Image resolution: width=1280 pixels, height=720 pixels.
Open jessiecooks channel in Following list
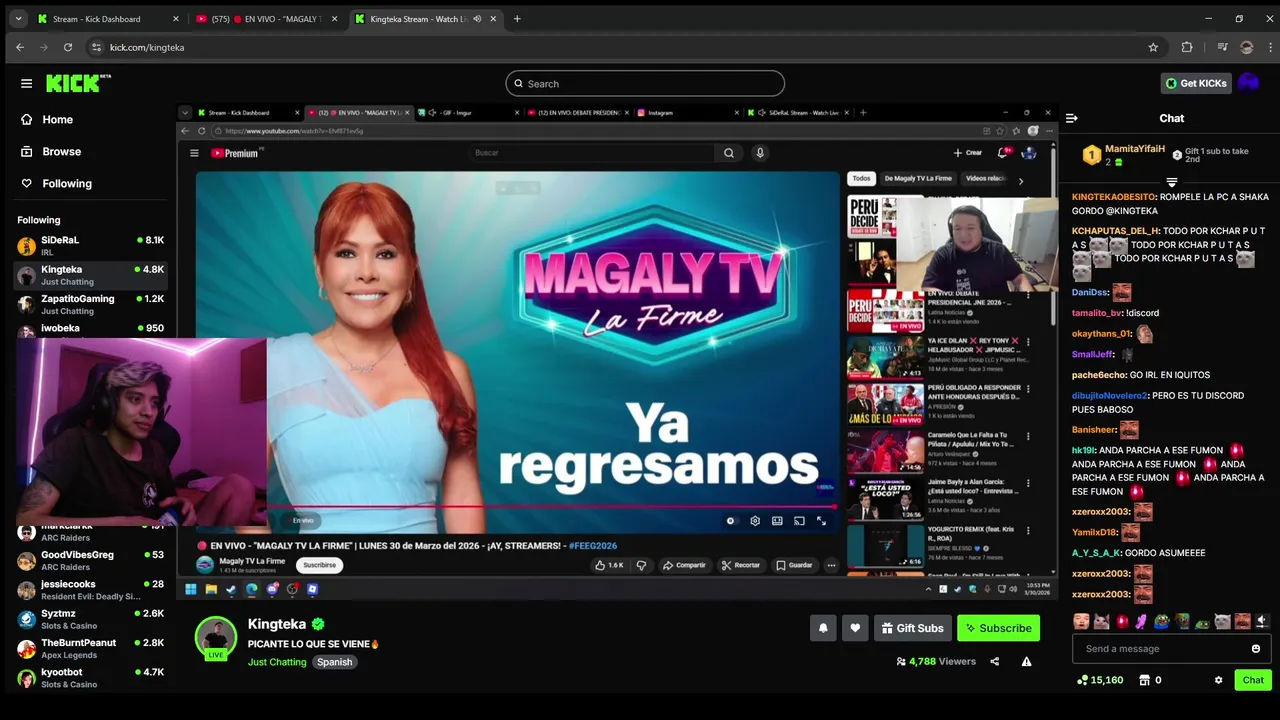pyautogui.click(x=91, y=590)
